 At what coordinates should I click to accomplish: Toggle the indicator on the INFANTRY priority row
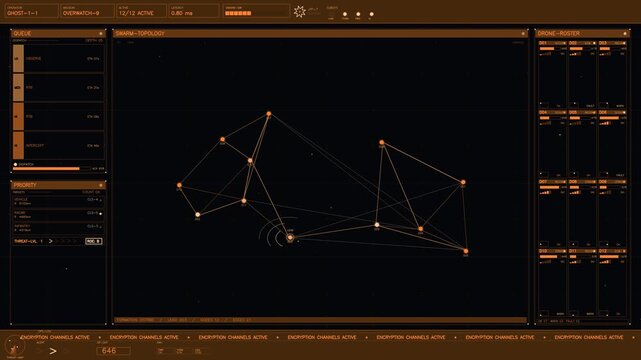tap(101, 227)
